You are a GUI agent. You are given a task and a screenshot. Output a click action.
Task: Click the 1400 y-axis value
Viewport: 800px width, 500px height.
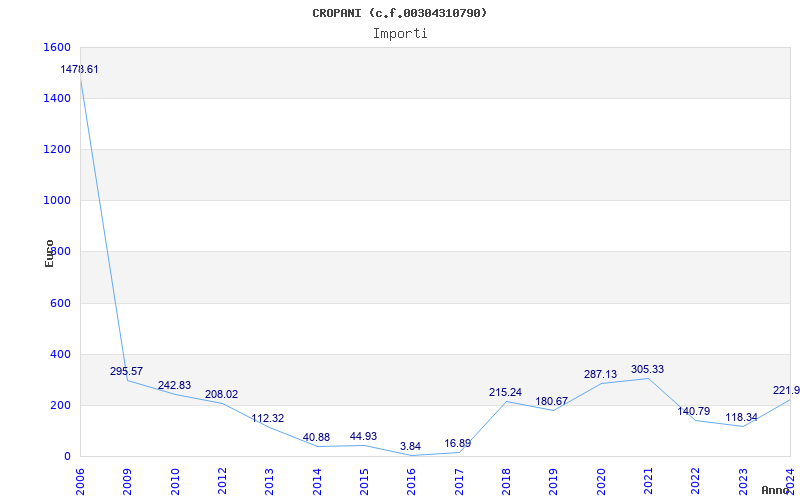[57, 98]
